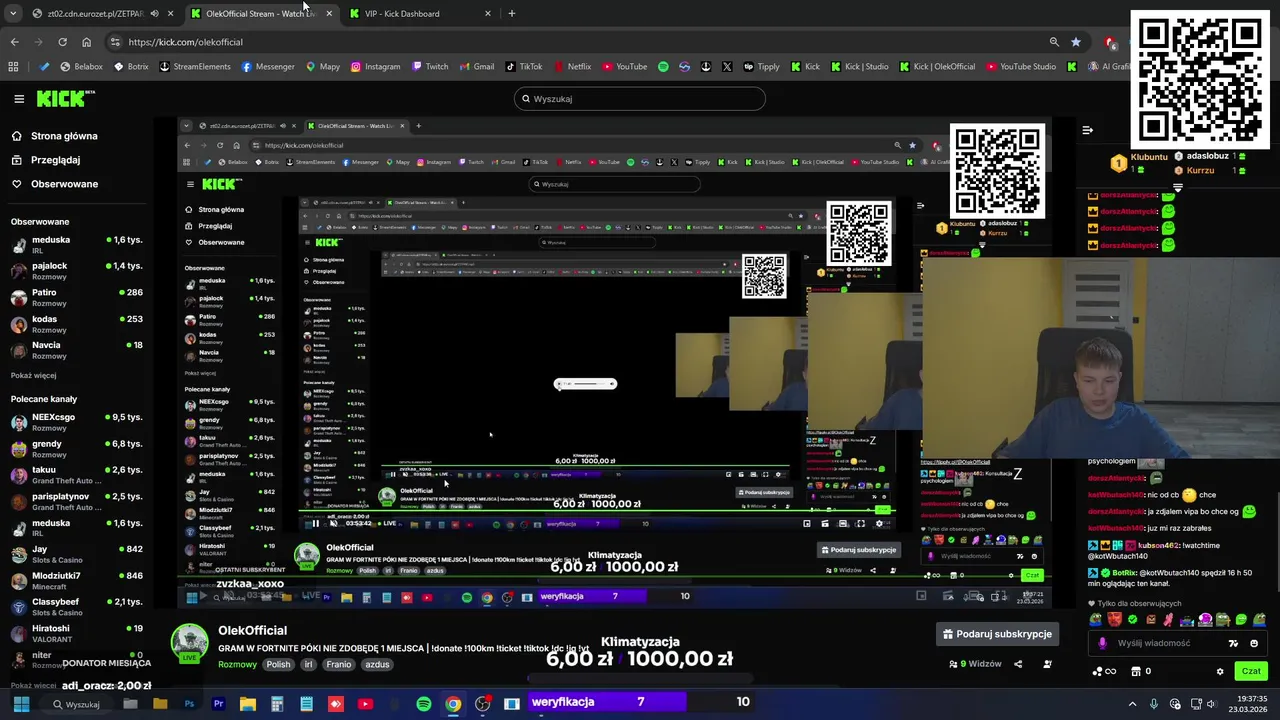Click the Franio tag
This screenshot has width=1280, height=720.
(x=338, y=664)
